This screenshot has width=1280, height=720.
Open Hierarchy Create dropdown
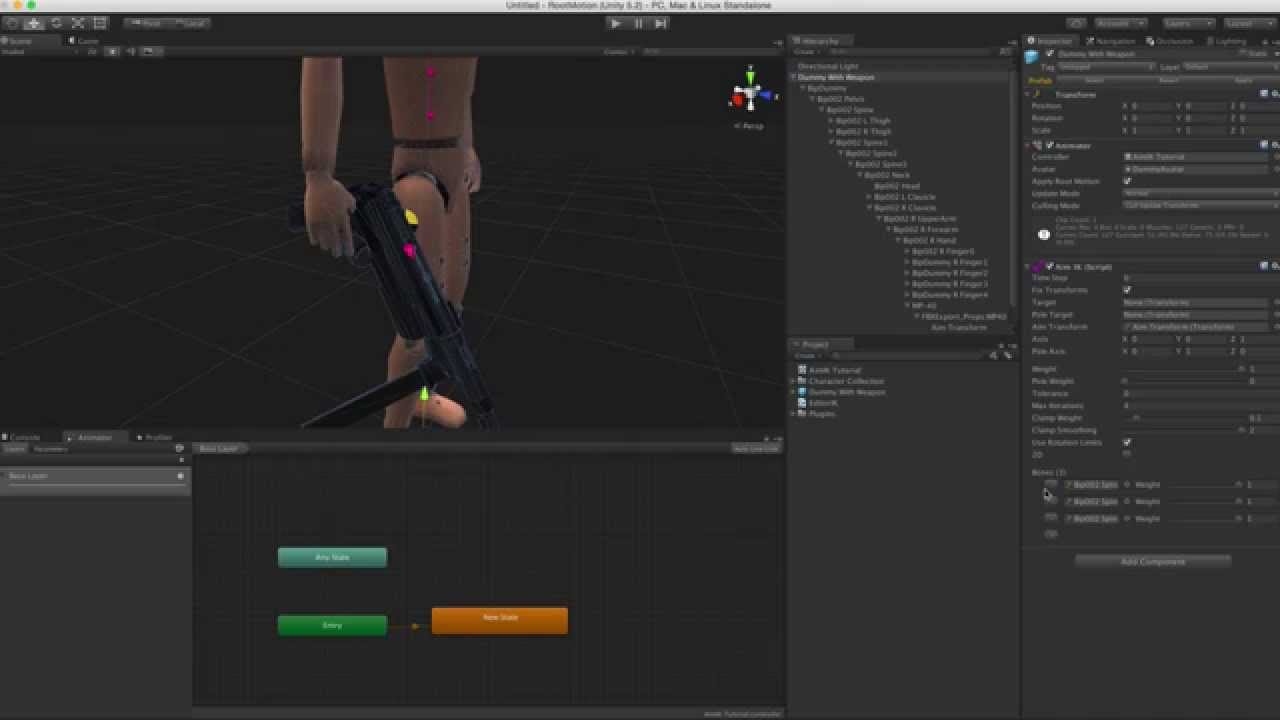(x=806, y=51)
